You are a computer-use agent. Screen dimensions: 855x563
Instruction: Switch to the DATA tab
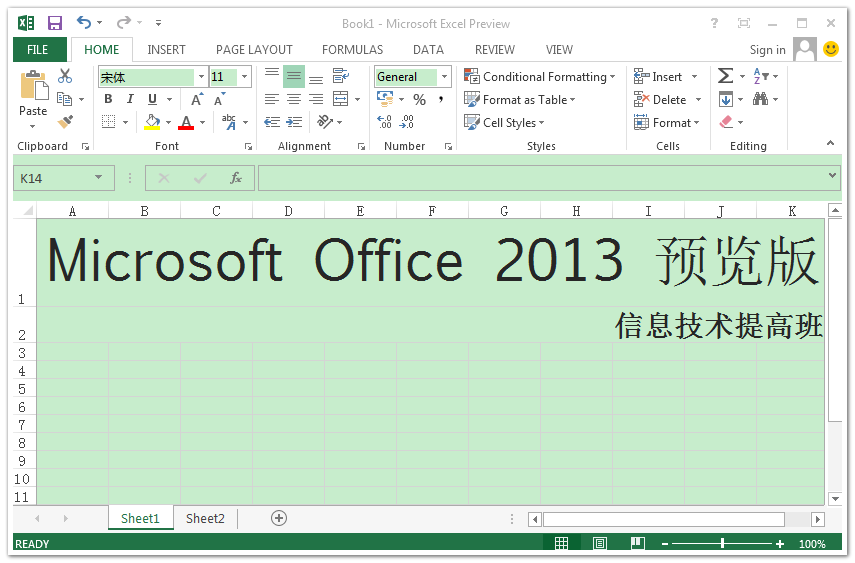(x=428, y=50)
